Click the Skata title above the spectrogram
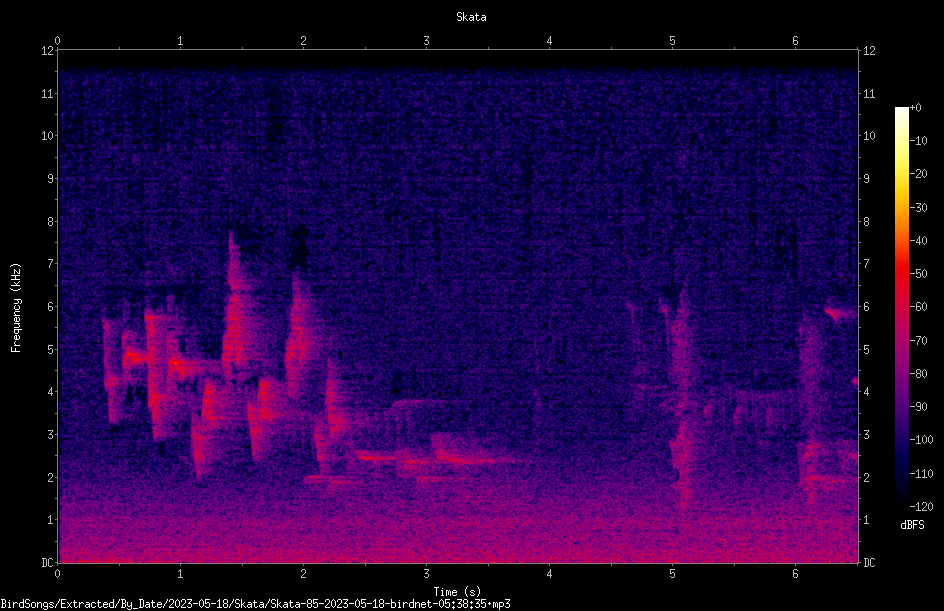 pyautogui.click(x=471, y=17)
